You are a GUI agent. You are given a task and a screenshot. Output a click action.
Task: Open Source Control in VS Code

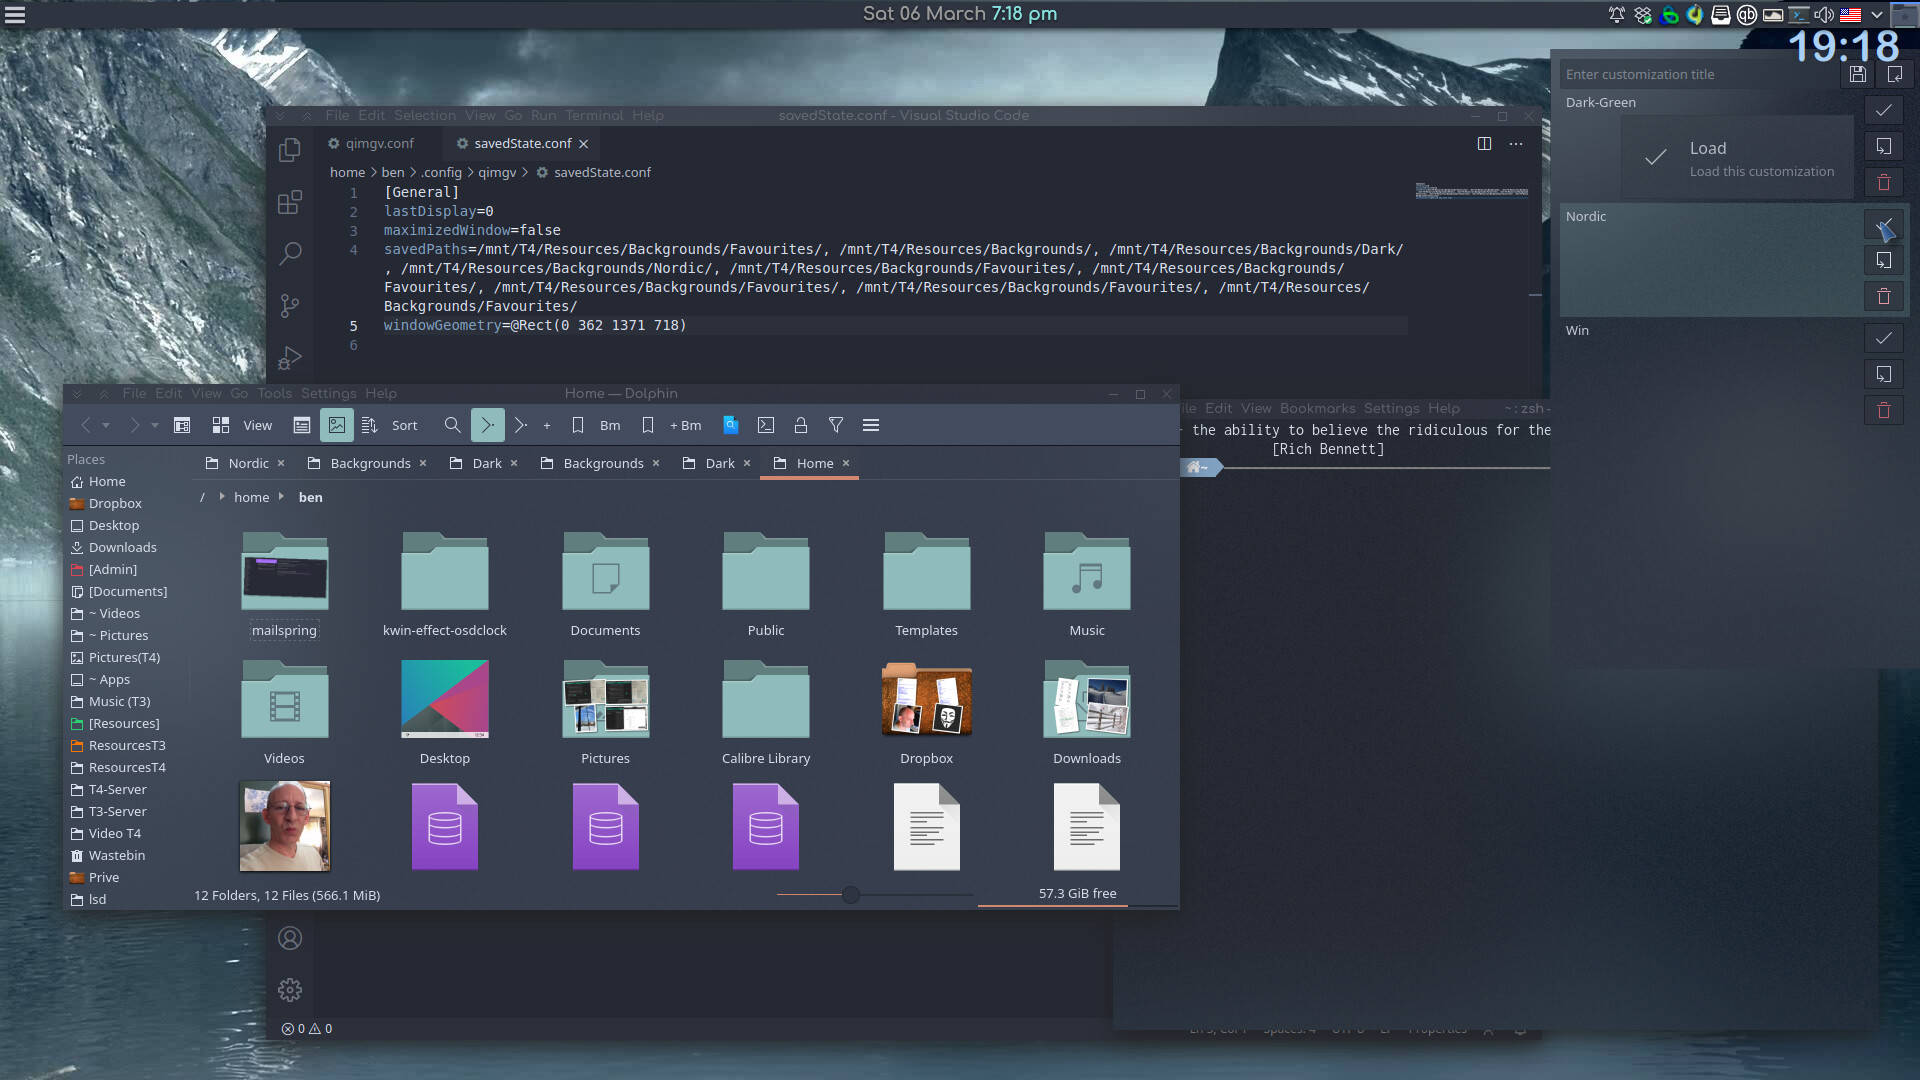click(290, 306)
